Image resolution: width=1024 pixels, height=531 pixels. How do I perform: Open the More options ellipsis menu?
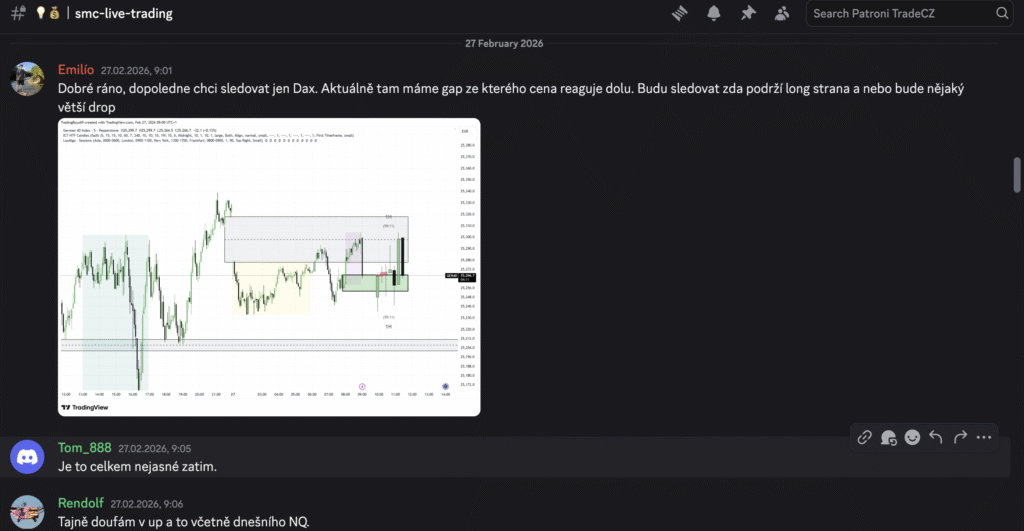pos(984,437)
